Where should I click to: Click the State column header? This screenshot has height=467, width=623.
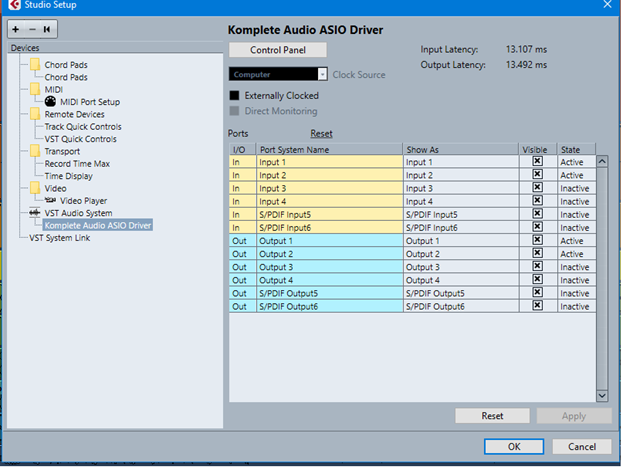[576, 149]
